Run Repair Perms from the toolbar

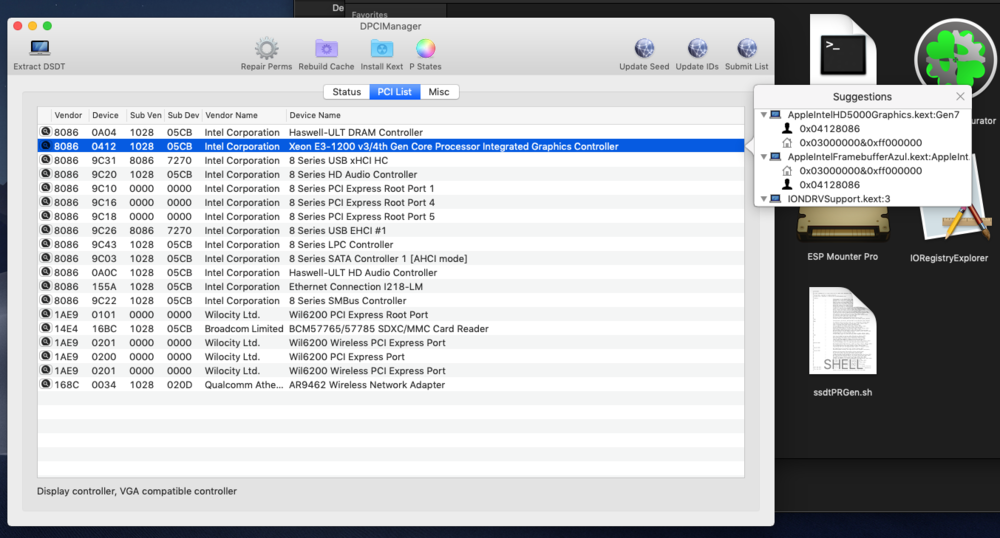[x=267, y=48]
